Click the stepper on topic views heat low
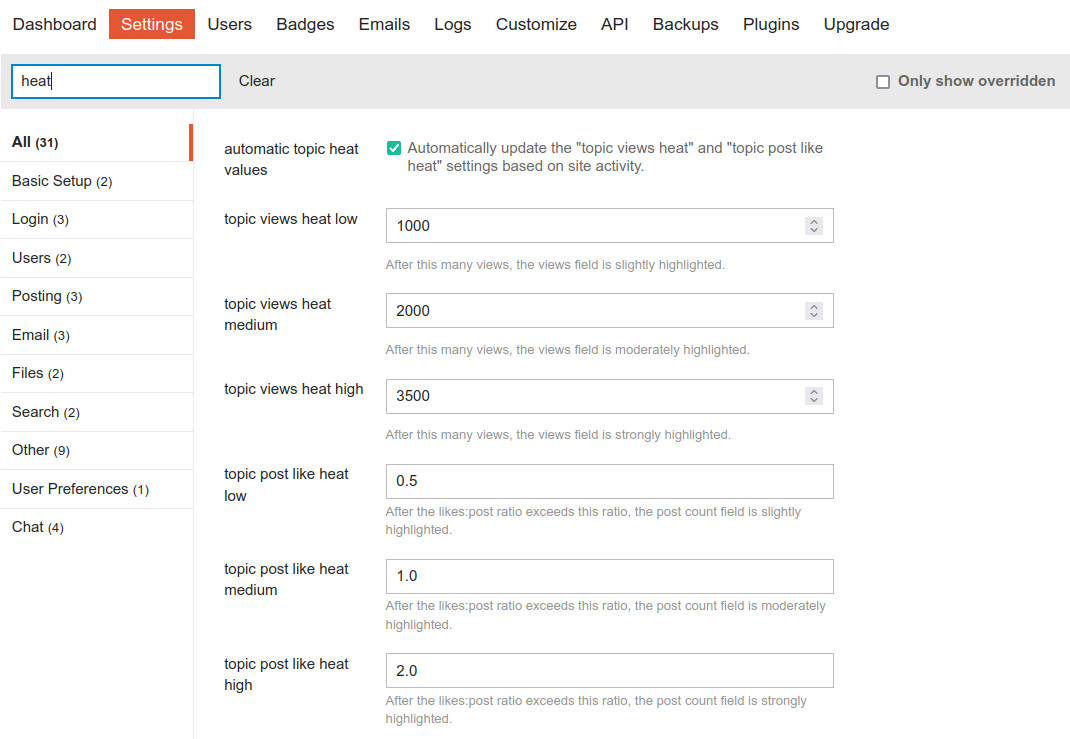The height and width of the screenshot is (739, 1070). pyautogui.click(x=814, y=226)
